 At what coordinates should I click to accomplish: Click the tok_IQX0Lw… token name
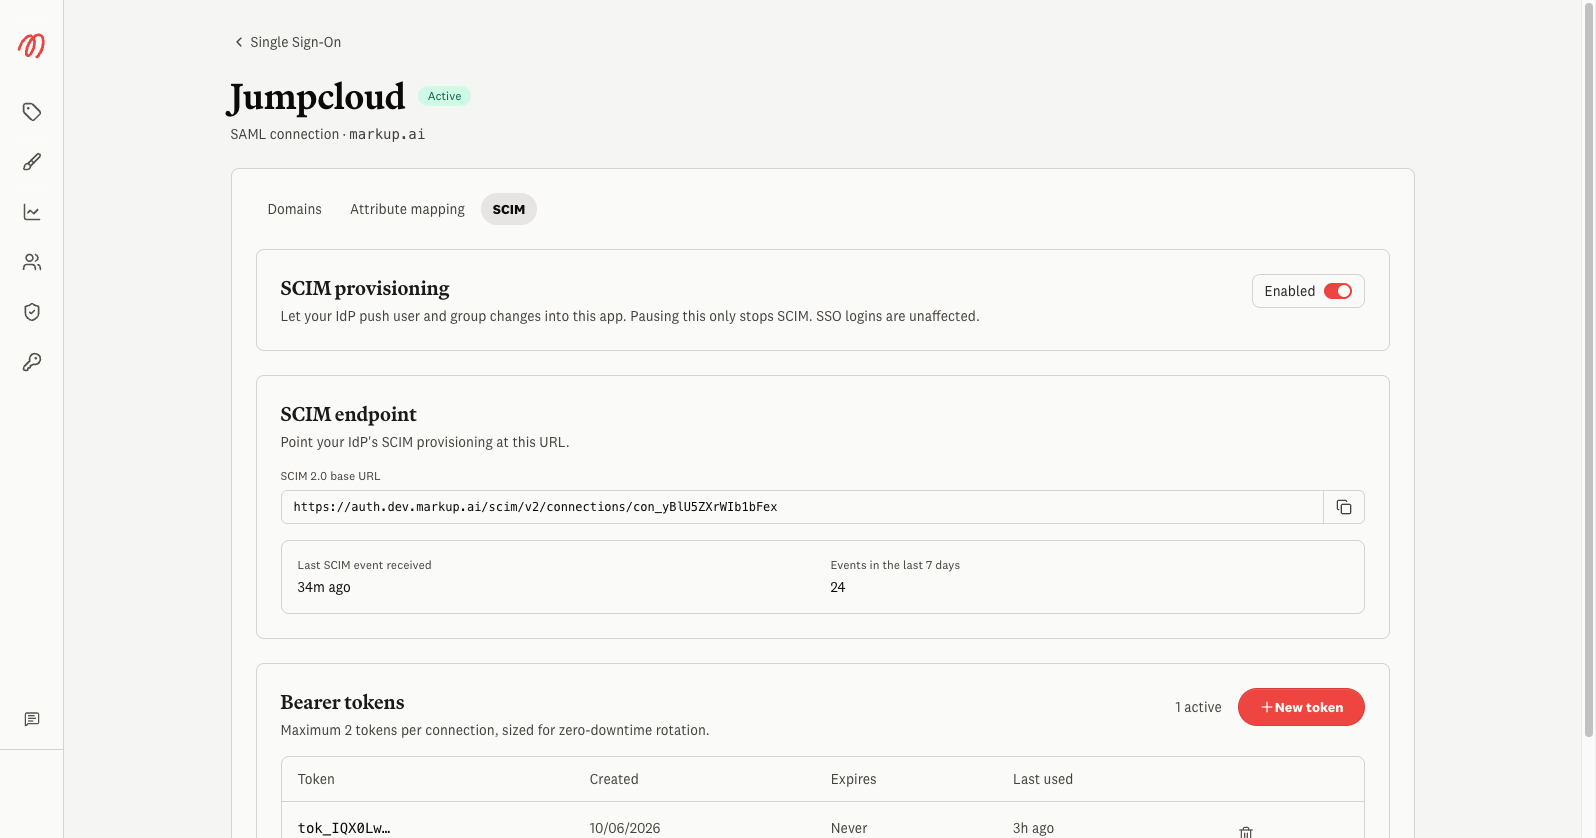(344, 828)
